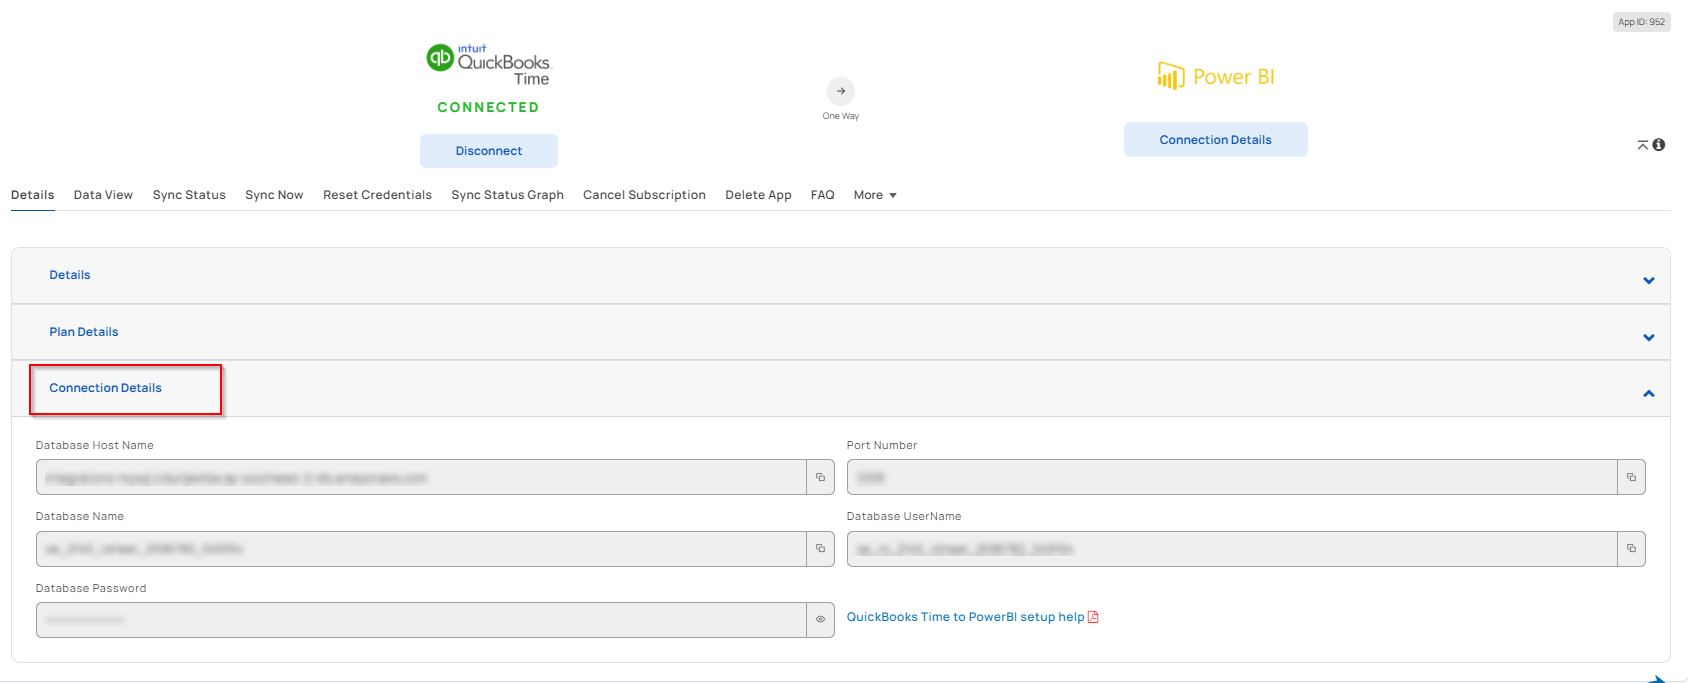The image size is (1688, 683).
Task: Show the Database Password with eye icon
Action: (820, 620)
